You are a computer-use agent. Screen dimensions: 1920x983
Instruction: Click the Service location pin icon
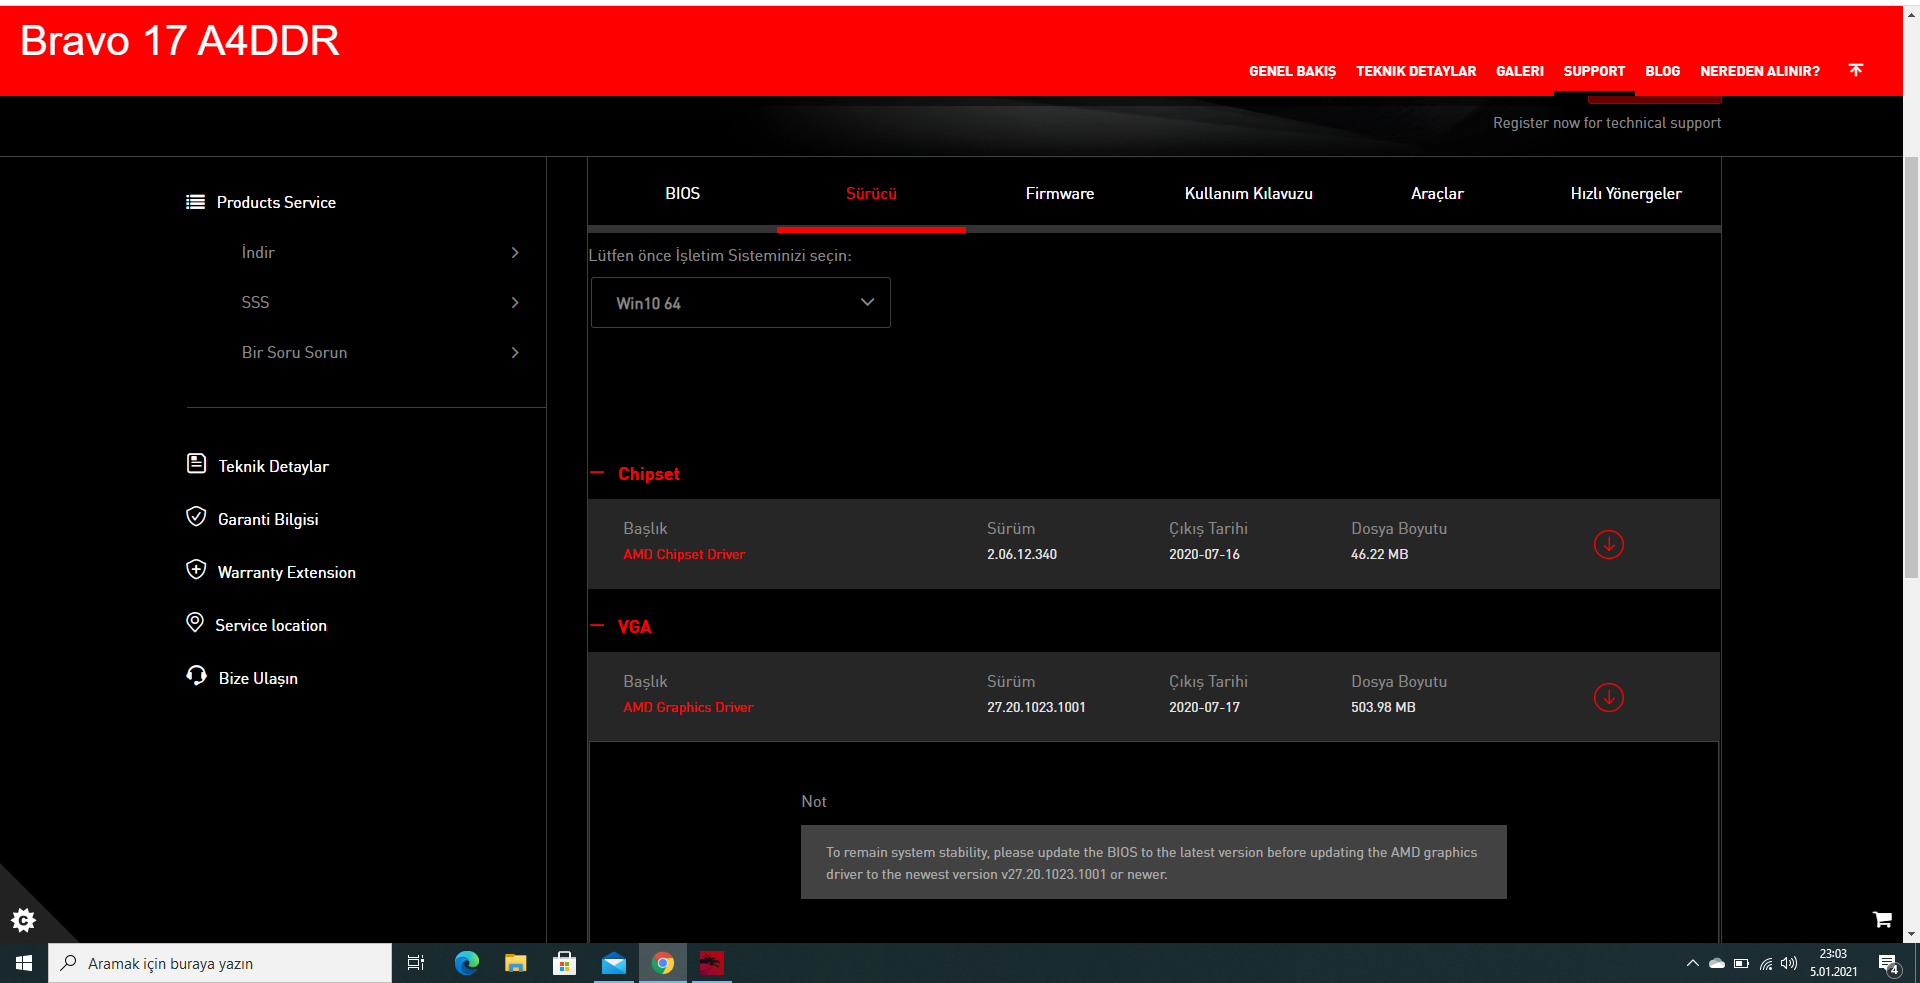click(x=195, y=622)
